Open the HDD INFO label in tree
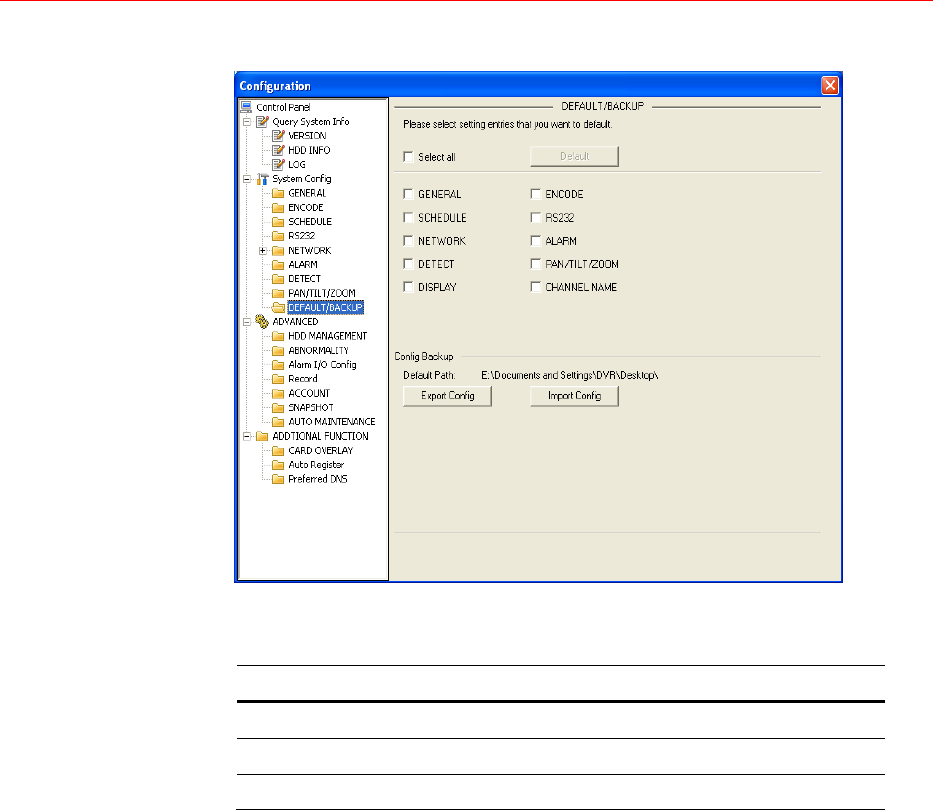The image size is (933, 810). pyautogui.click(x=309, y=150)
